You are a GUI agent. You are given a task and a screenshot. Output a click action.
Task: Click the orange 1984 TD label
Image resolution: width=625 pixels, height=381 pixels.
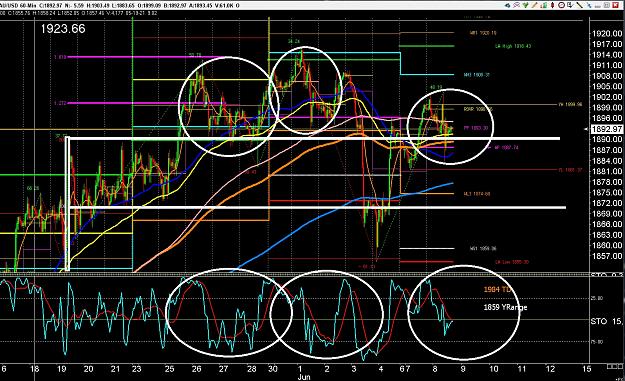(x=497, y=290)
